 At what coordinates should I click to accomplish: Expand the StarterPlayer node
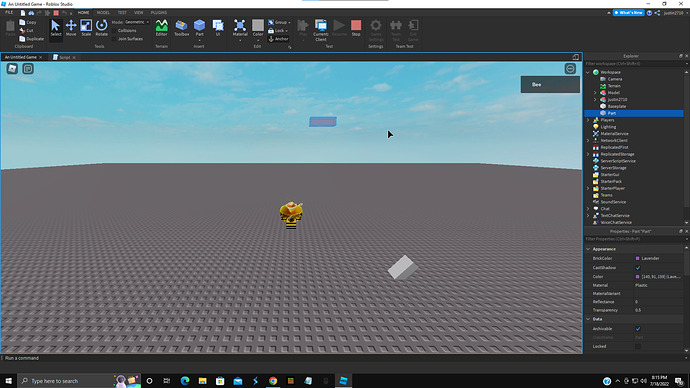[588, 188]
